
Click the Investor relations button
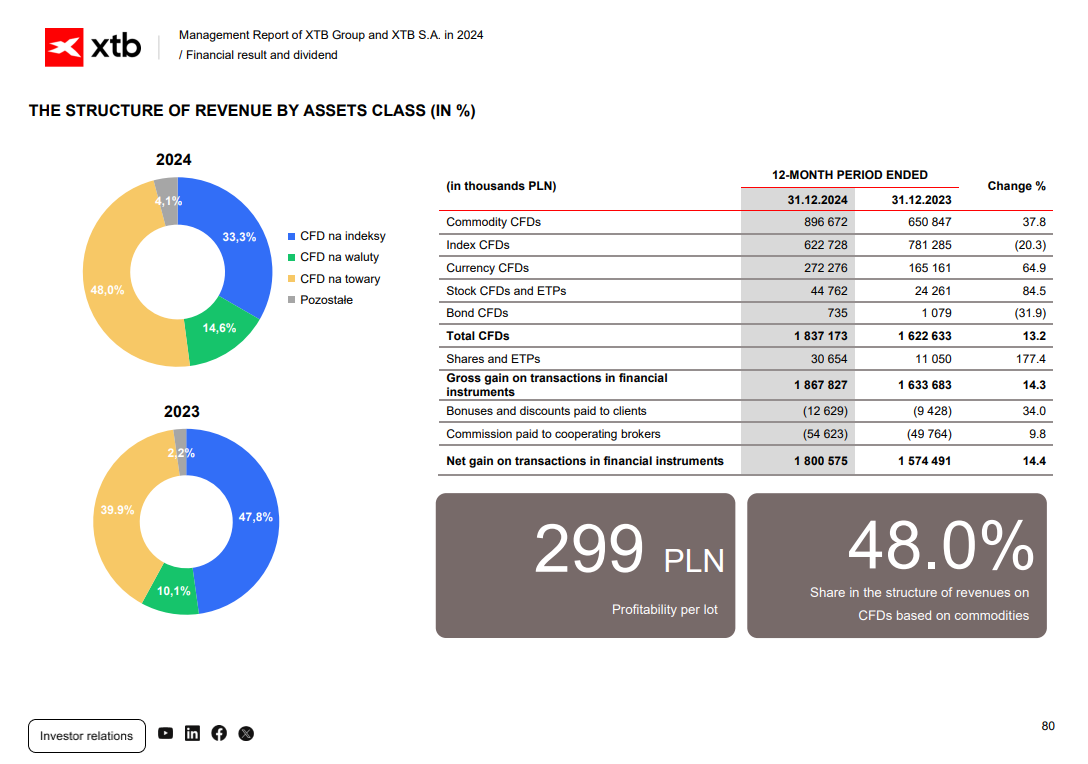pos(87,736)
